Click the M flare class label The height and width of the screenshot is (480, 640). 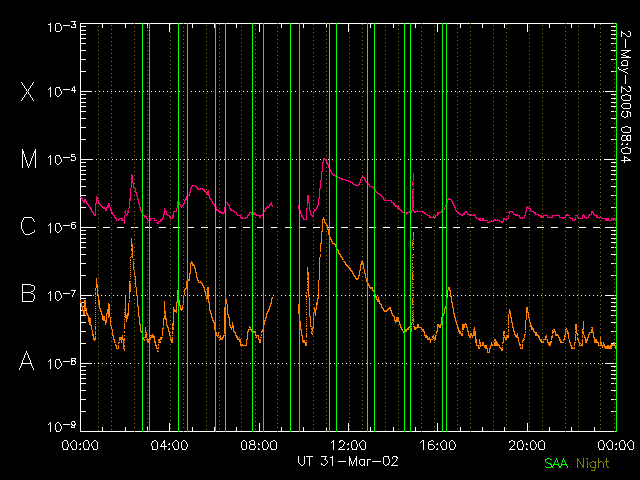click(x=29, y=159)
